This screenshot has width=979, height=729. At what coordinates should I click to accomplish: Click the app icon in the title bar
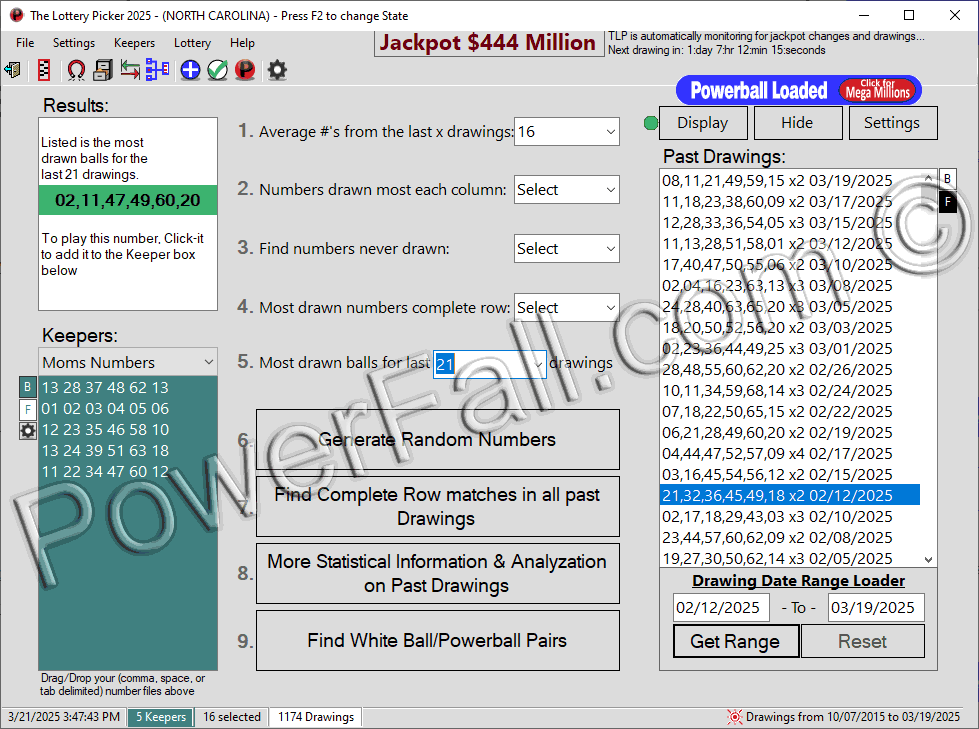(x=16, y=15)
